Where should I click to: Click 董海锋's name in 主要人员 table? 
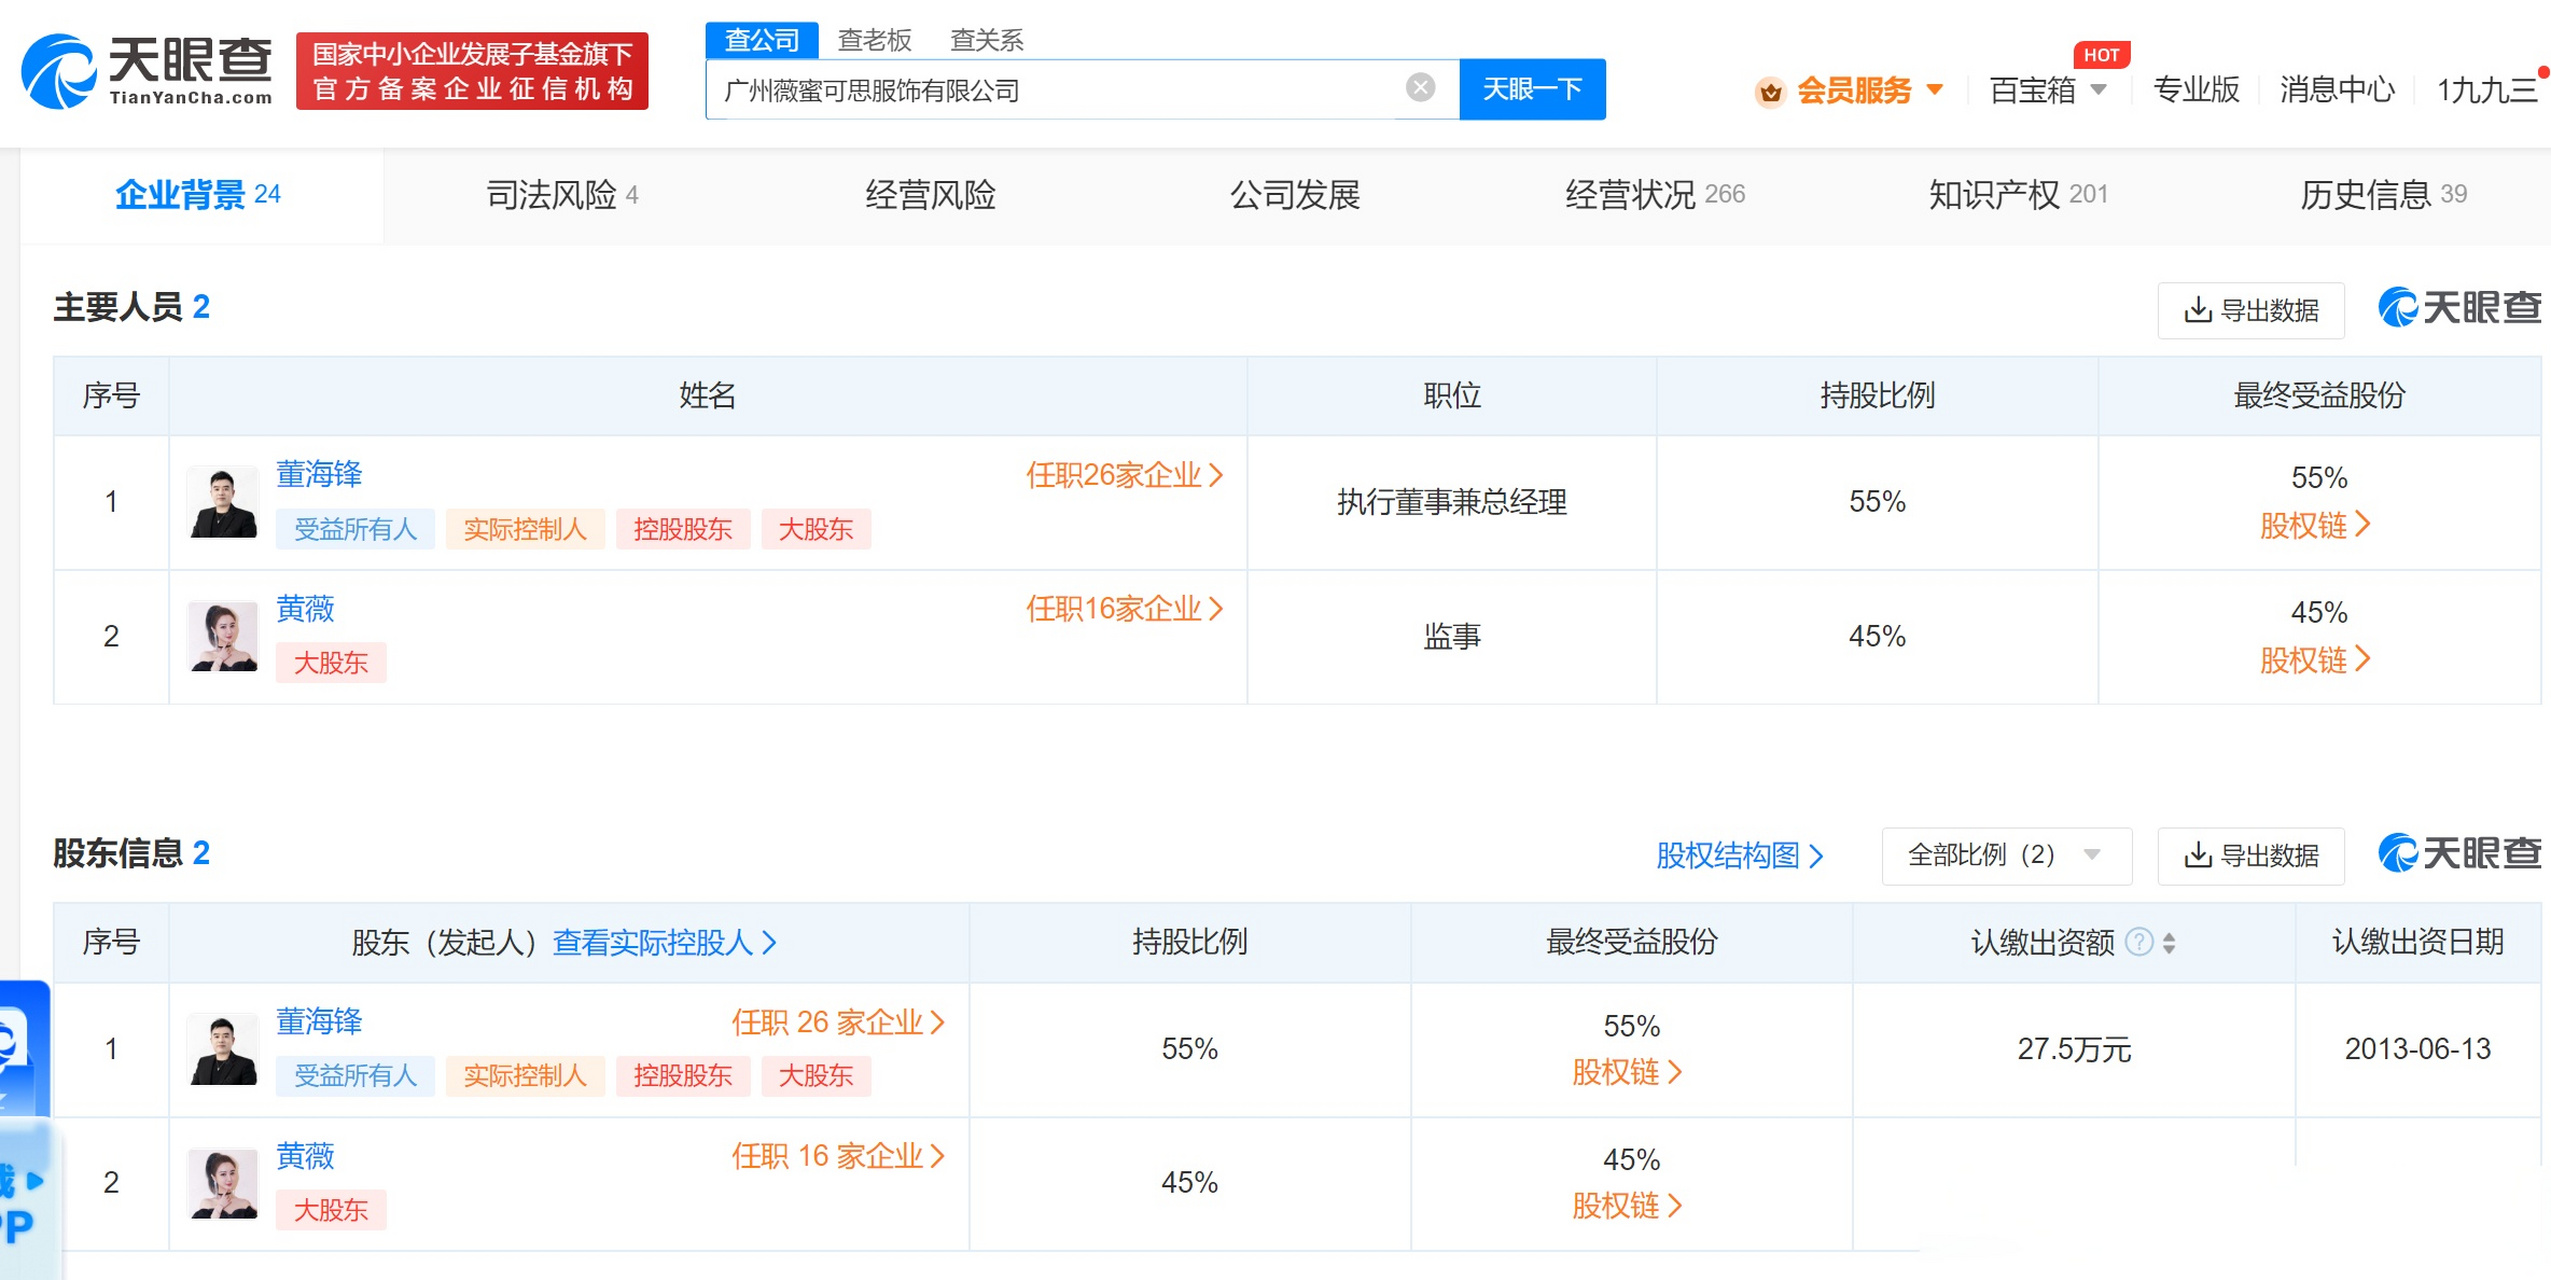coord(319,474)
